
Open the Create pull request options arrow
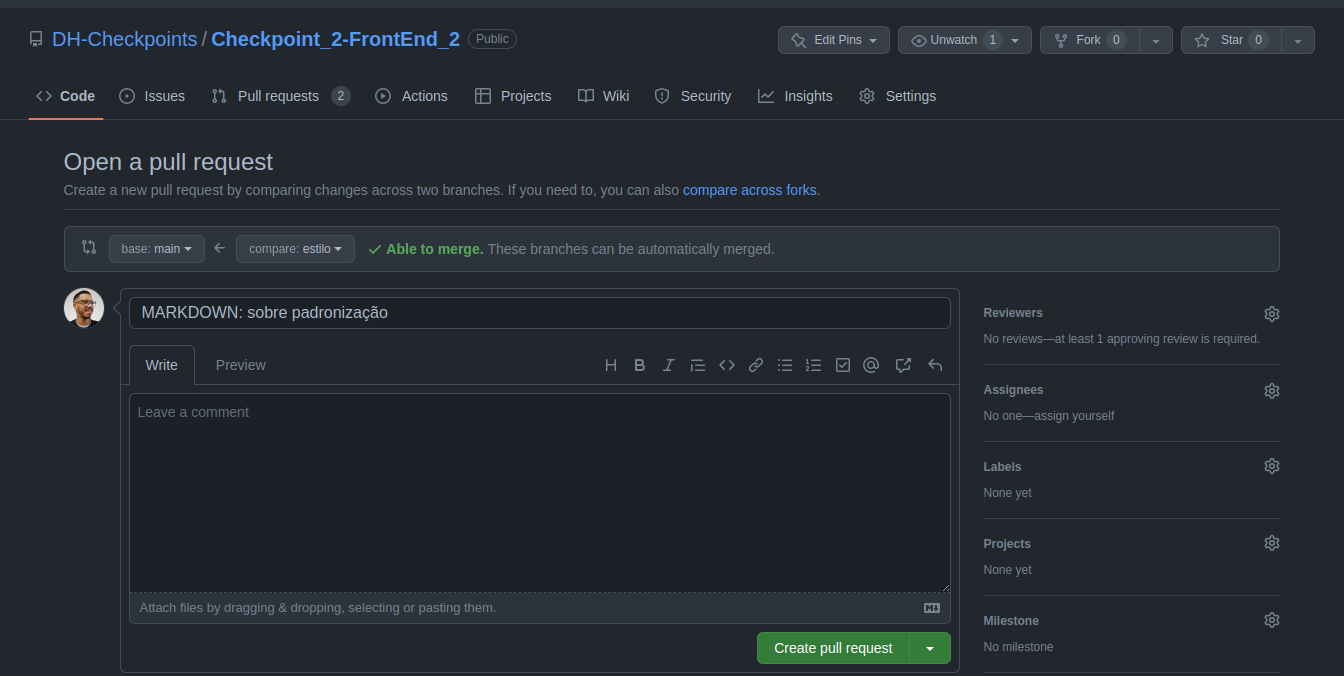[930, 648]
